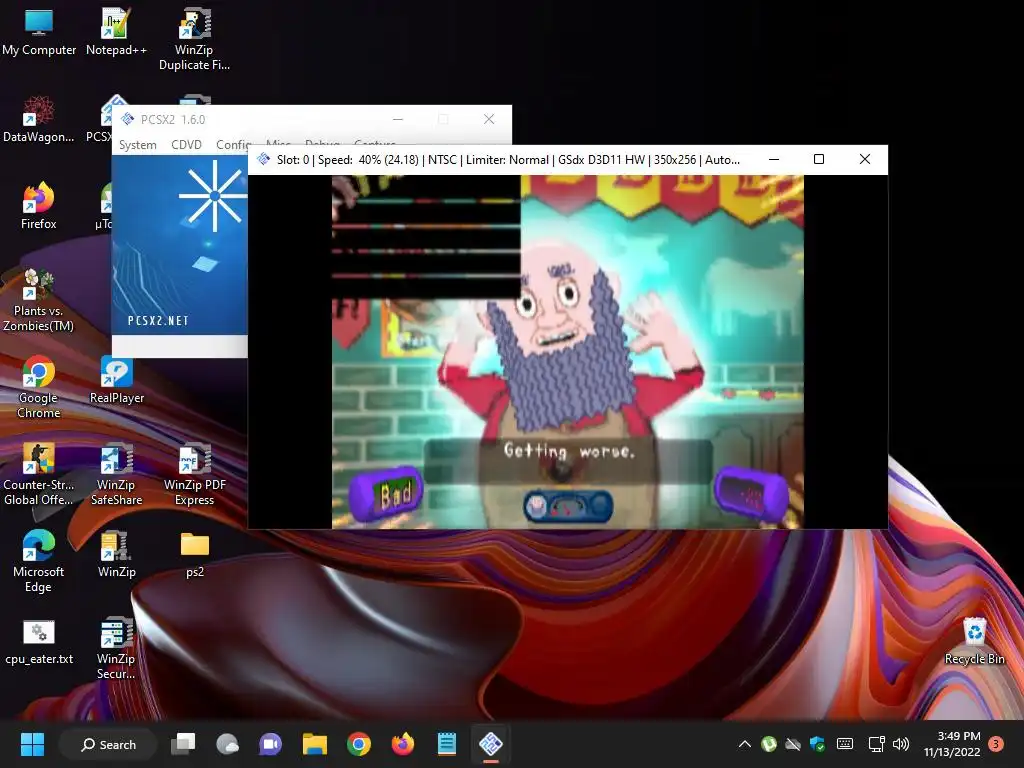Click the game window title bar text
Image resolution: width=1024 pixels, height=768 pixels.
[x=508, y=160]
